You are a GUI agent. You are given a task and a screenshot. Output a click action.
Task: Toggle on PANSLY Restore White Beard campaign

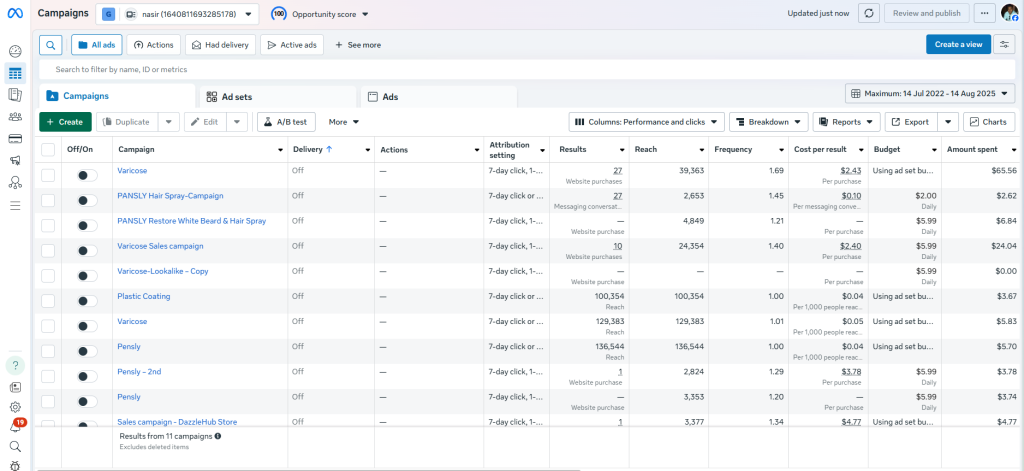87,225
